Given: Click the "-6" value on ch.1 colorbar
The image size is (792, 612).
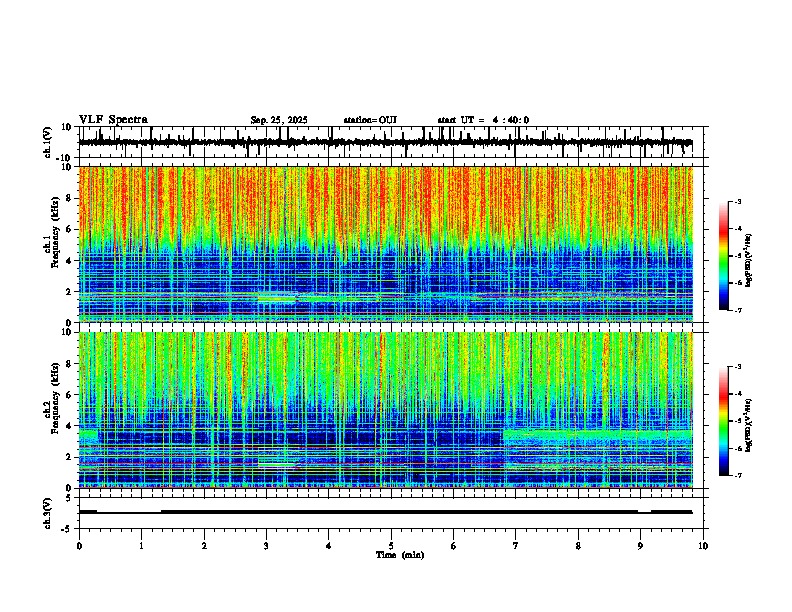Looking at the screenshot, I should (737, 283).
